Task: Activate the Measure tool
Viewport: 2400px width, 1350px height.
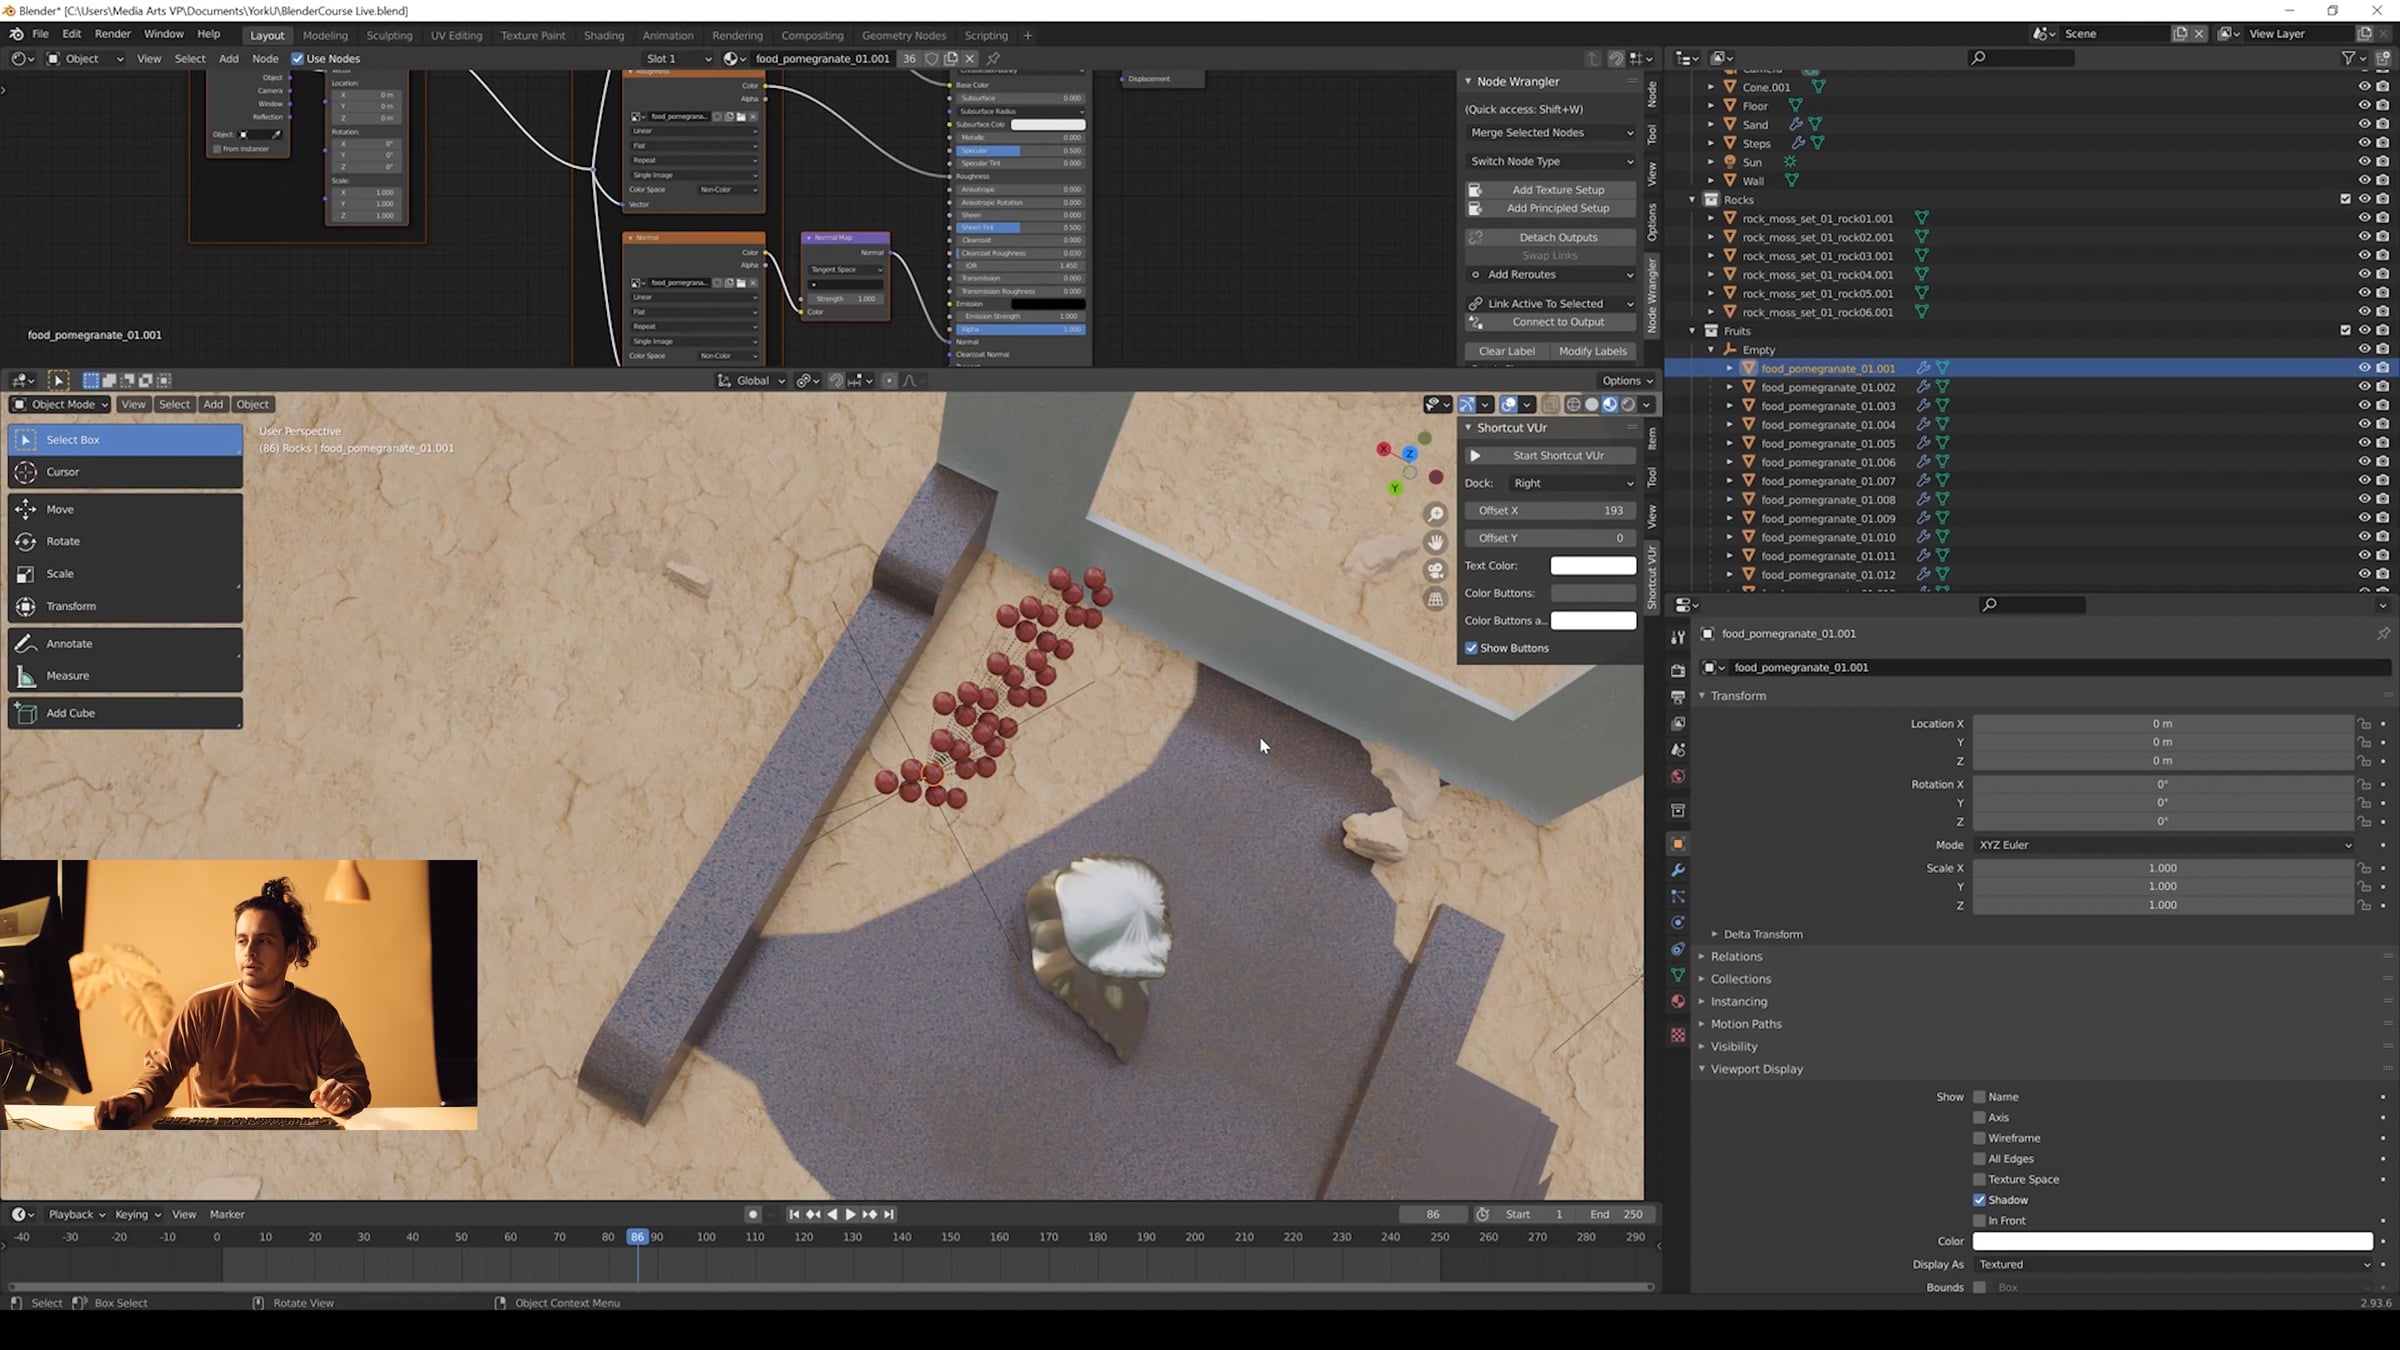Action: click(67, 675)
